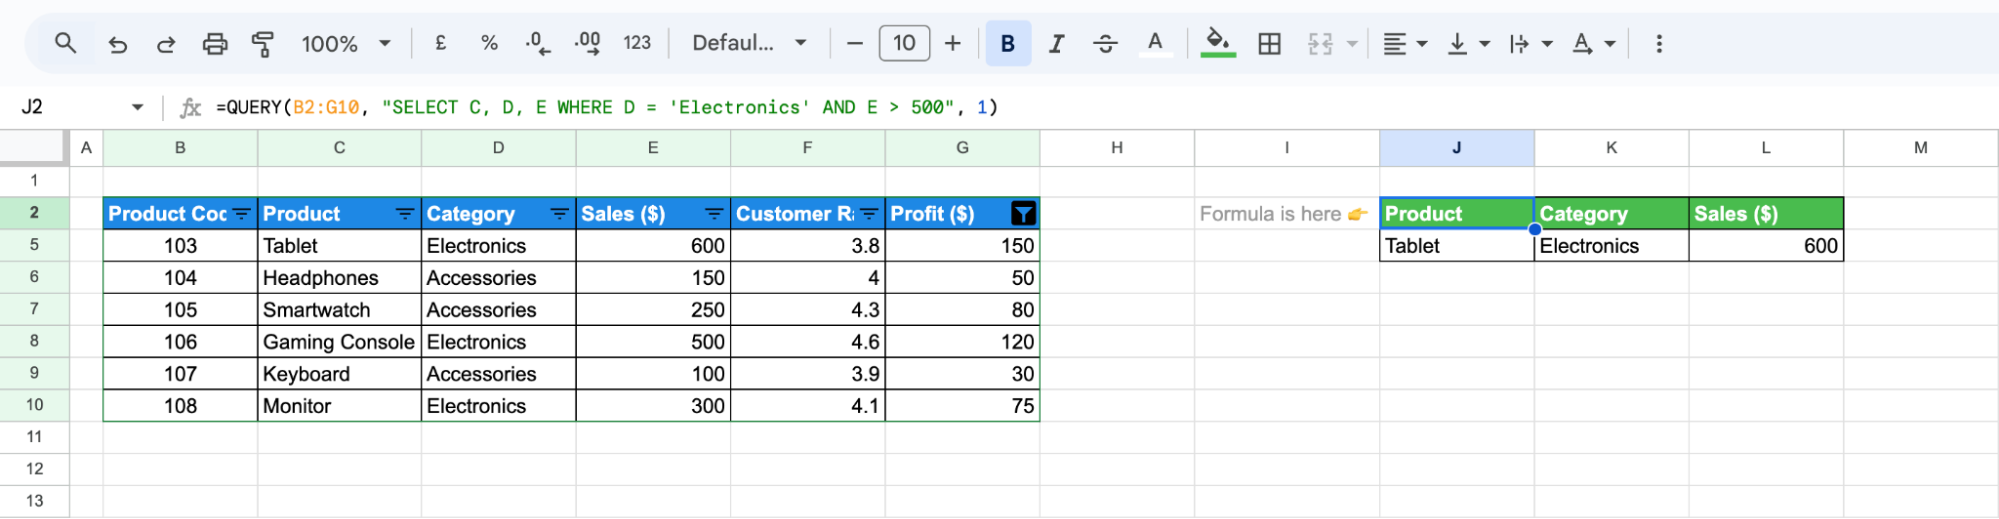Open the 123 more formats menu

(x=637, y=43)
